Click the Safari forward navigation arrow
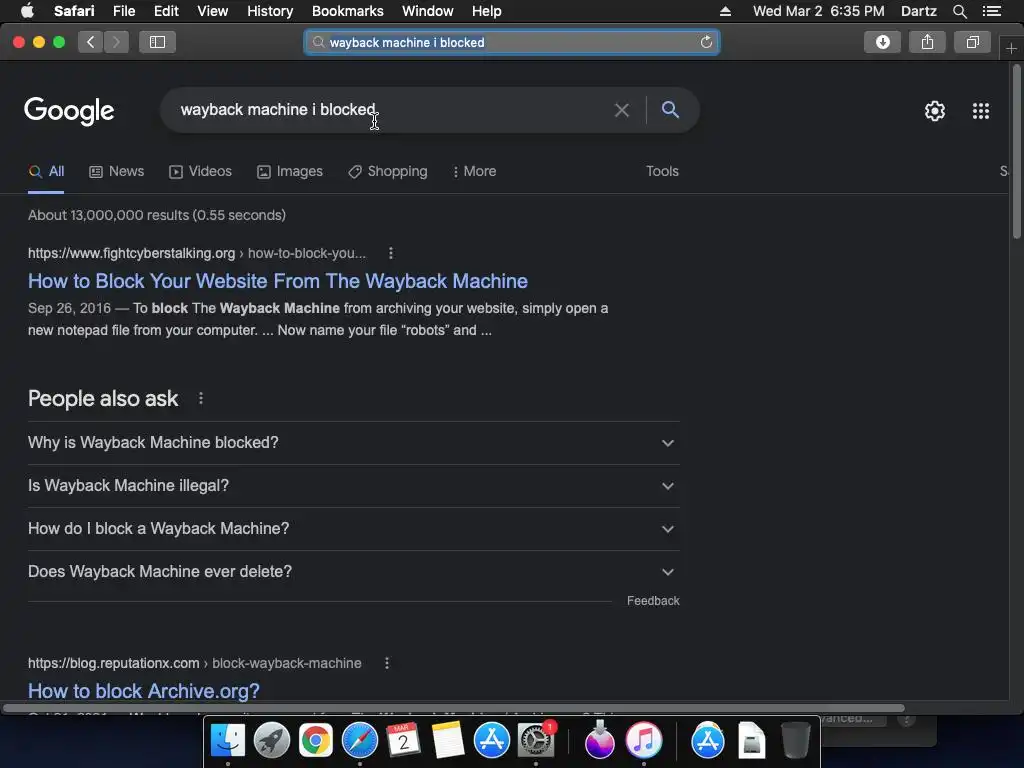This screenshot has height=768, width=1024. click(x=116, y=42)
